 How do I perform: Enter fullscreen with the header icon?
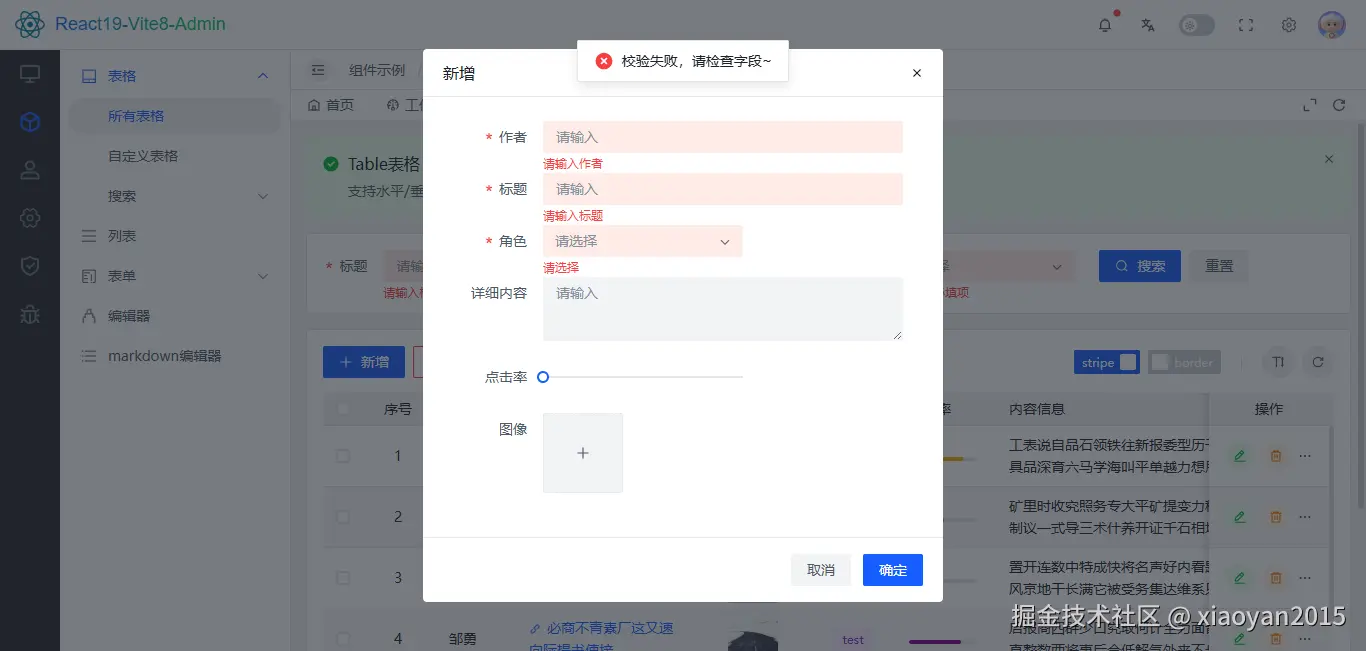pyautogui.click(x=1246, y=25)
